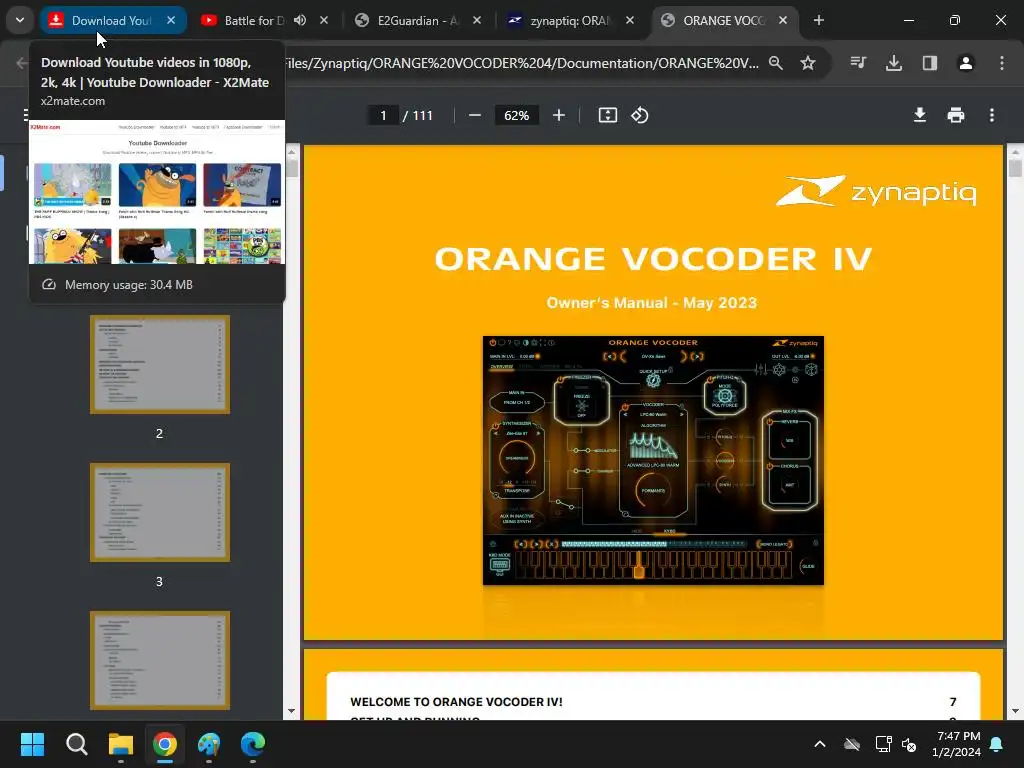Open Microsoft Edge from taskbar

tap(253, 744)
